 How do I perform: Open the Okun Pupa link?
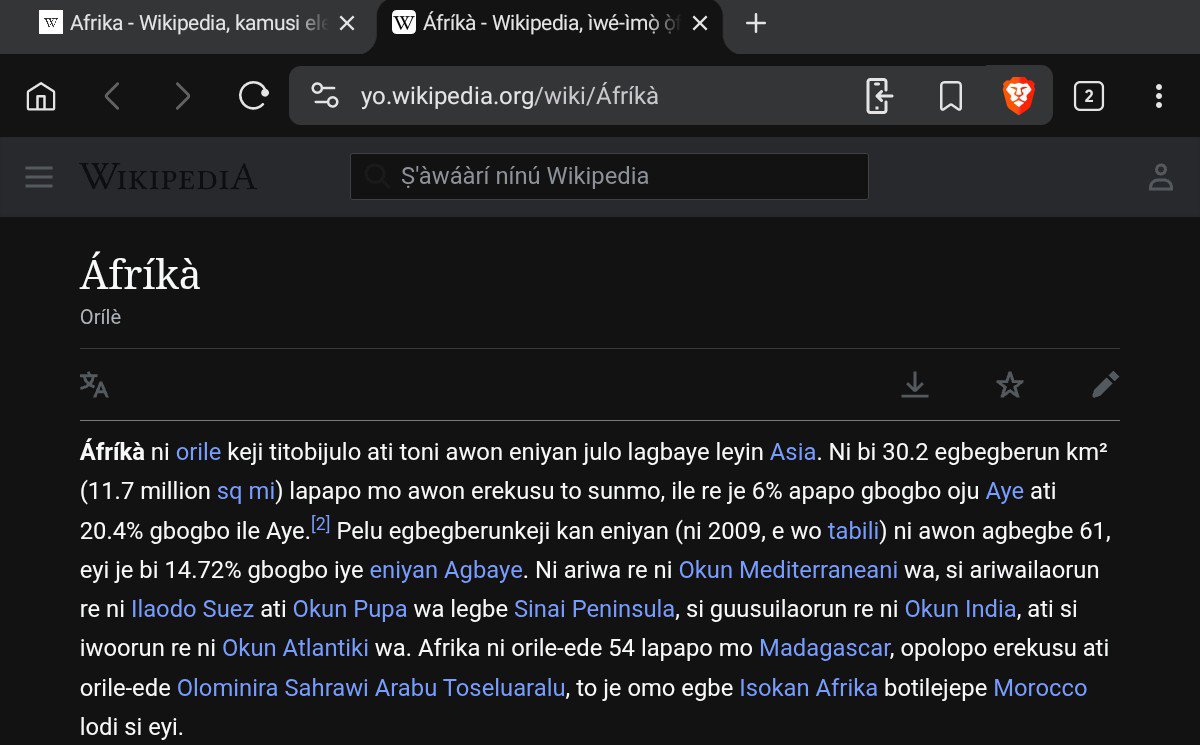[x=350, y=609]
